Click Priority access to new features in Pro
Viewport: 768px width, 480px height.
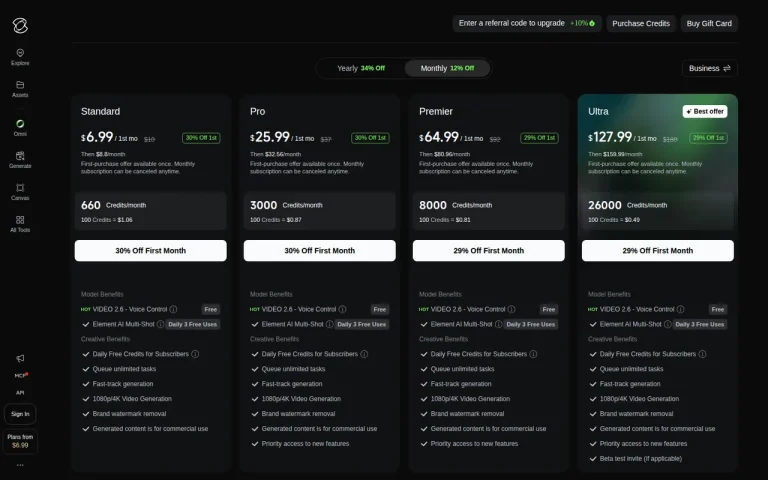coord(305,444)
